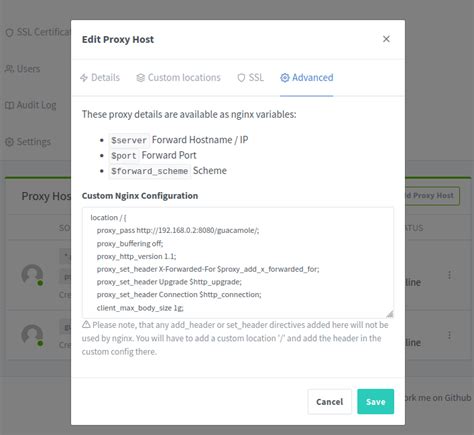This screenshot has height=435, width=474.
Task: Click the SSL shield icon
Action: (241, 78)
